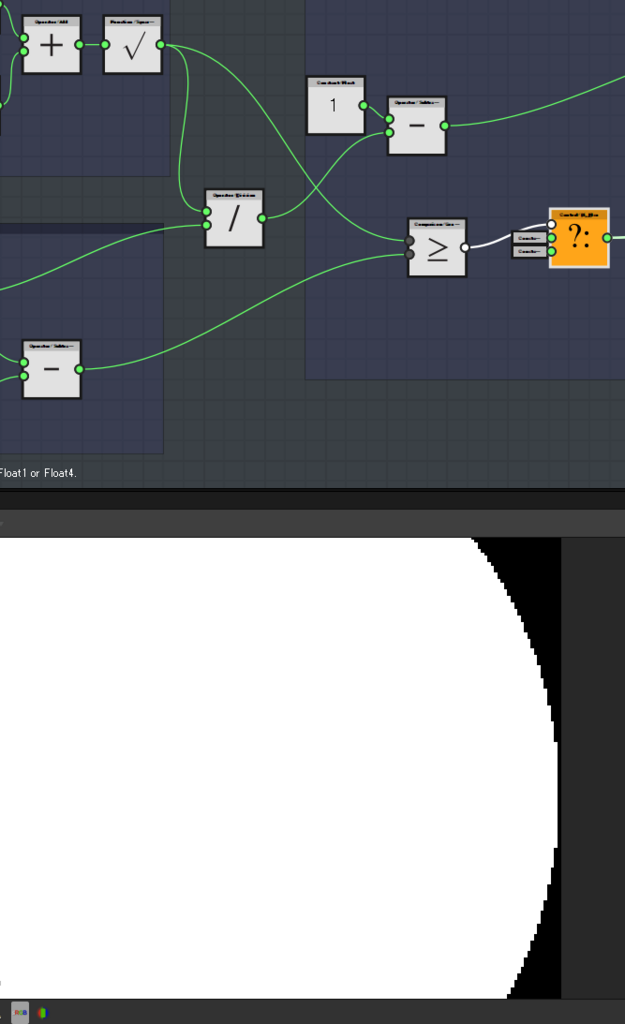Click the output port of the division node
625x1024 pixels.
[x=262, y=219]
